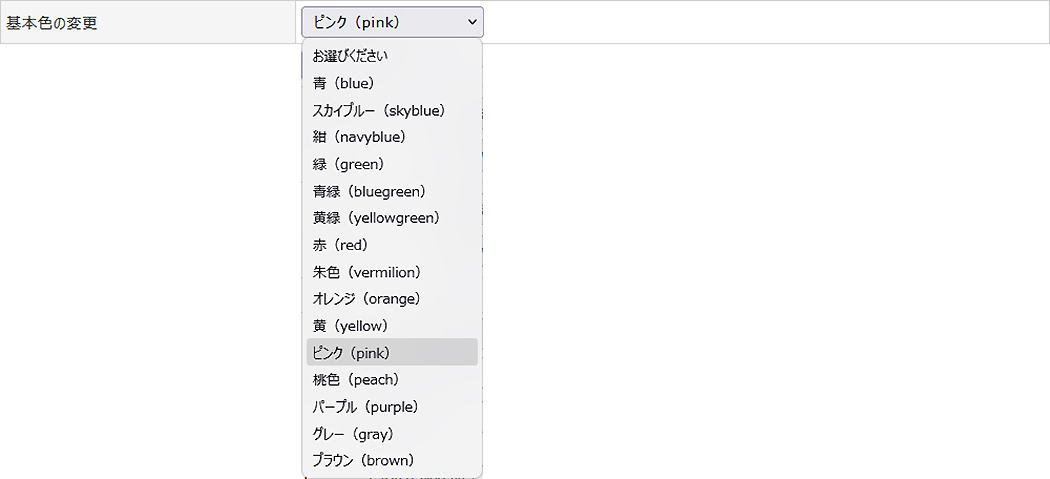Open the ピンク（pink） color combo box
This screenshot has height=479, width=1050.
pyautogui.click(x=392, y=22)
